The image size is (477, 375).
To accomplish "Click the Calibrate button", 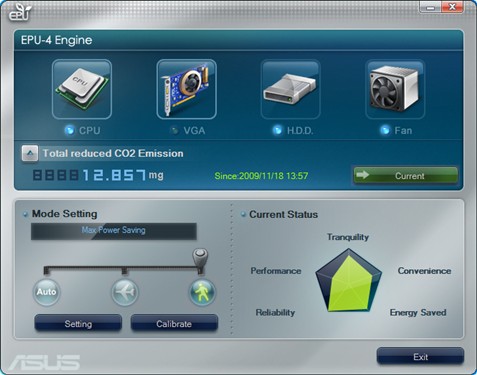I will pyautogui.click(x=174, y=323).
